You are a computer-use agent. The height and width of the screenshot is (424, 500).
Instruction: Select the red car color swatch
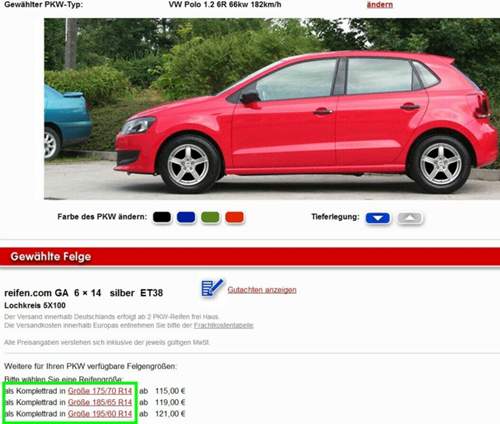[x=235, y=217]
